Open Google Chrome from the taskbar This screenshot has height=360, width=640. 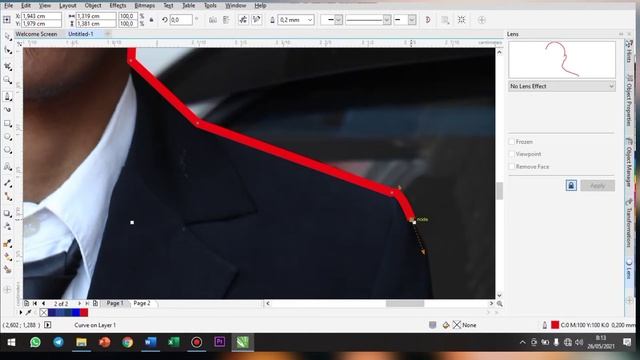127,342
